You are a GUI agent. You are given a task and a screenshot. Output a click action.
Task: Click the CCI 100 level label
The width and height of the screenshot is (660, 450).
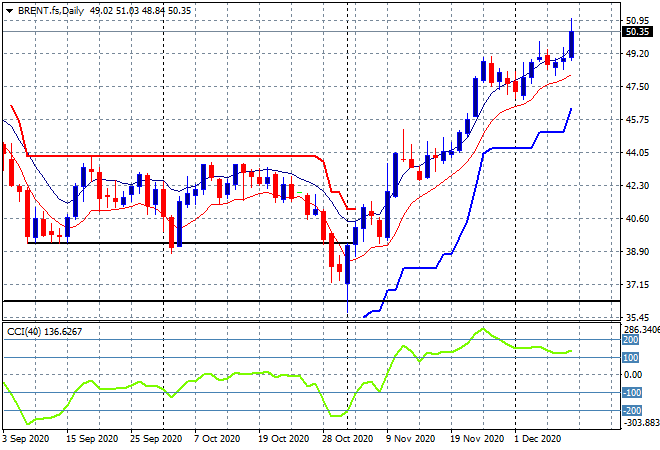631,358
